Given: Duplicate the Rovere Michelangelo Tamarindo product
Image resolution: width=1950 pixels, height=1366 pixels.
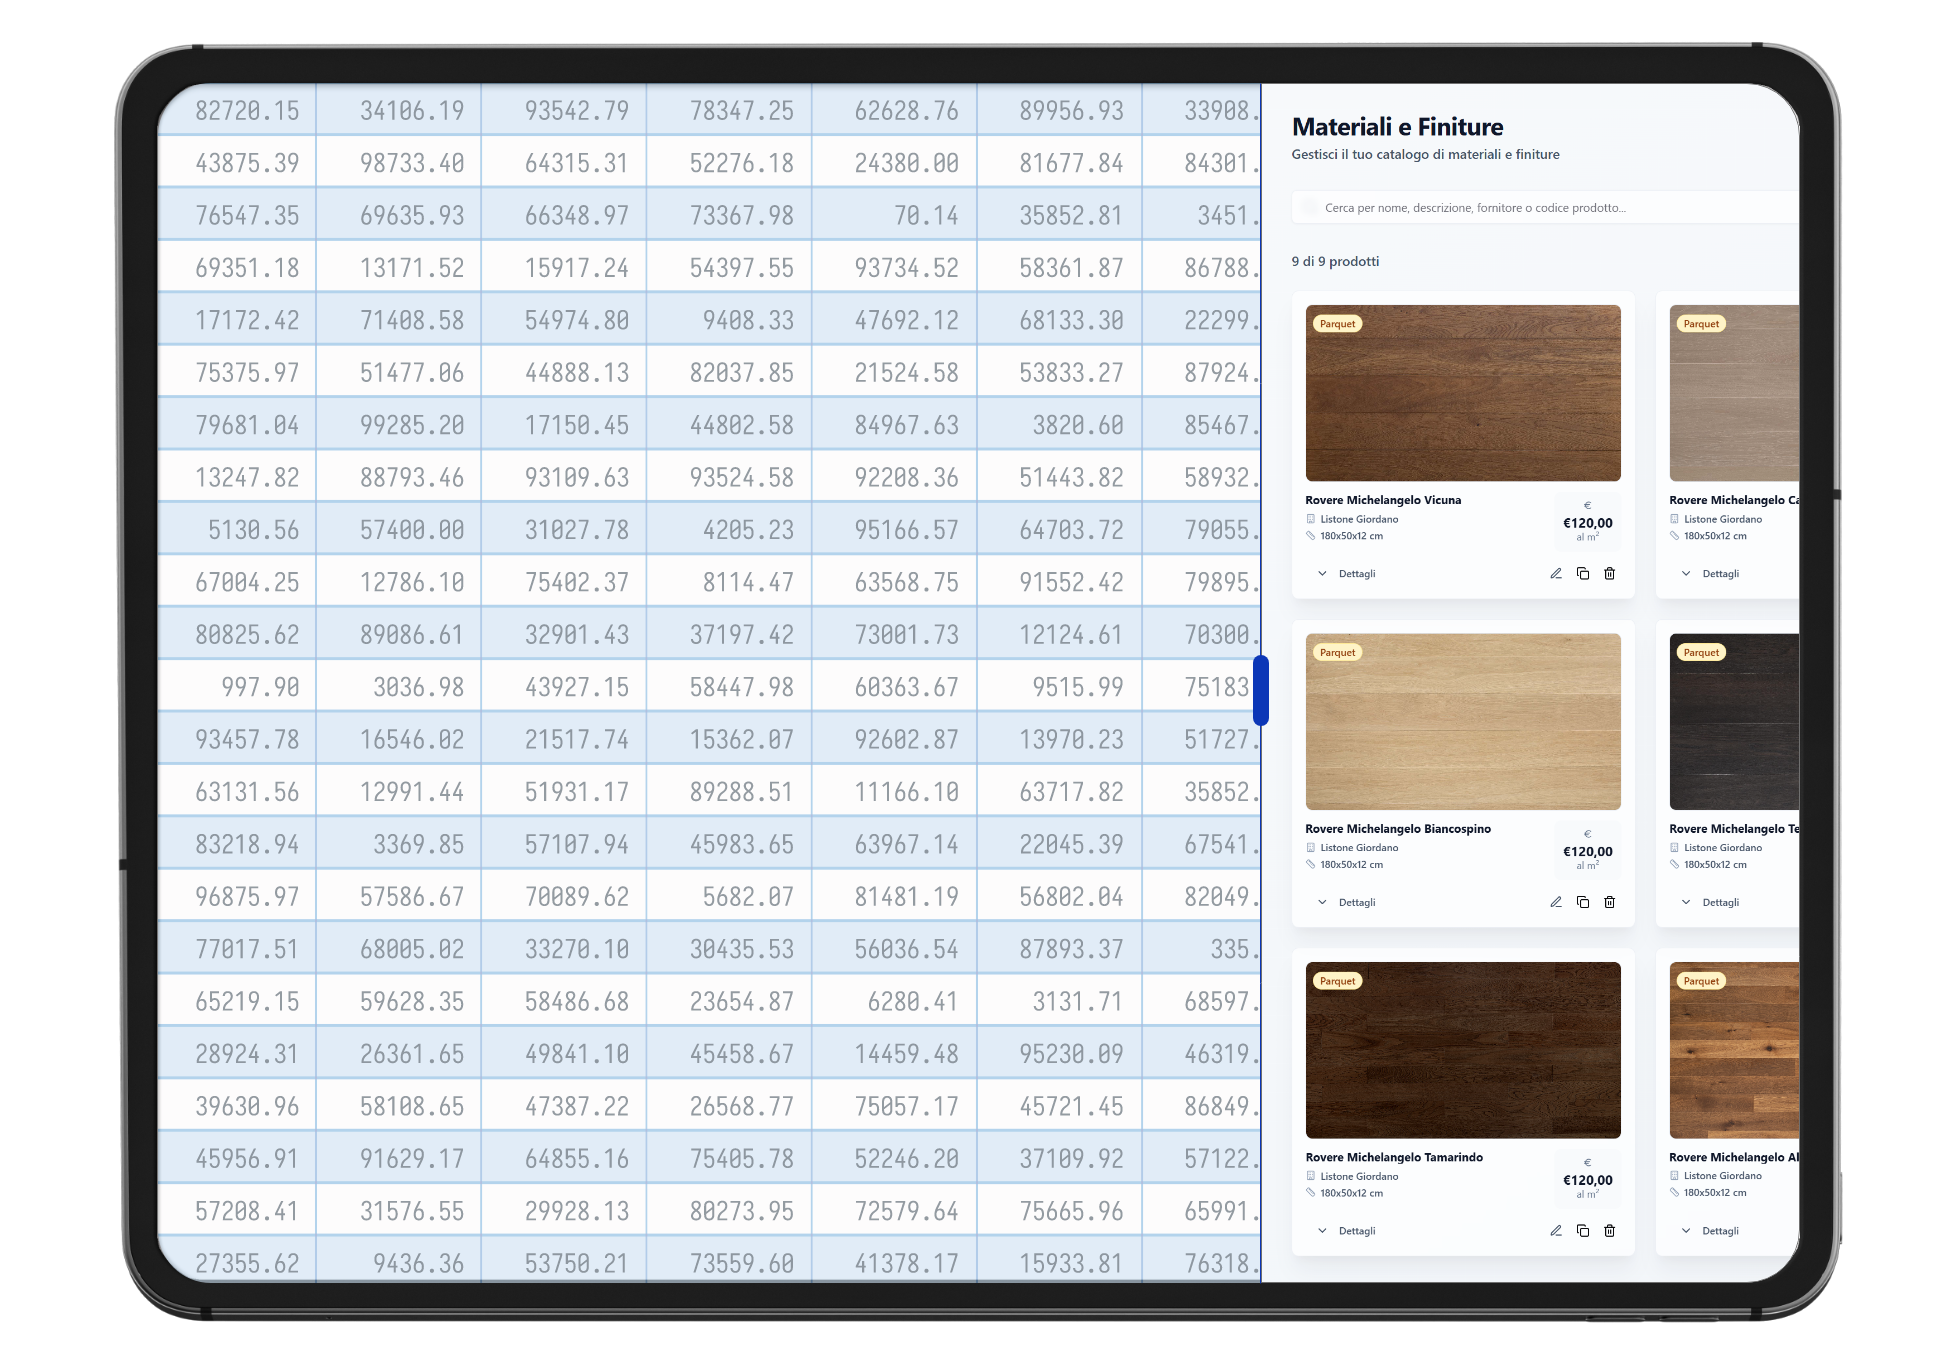Looking at the screenshot, I should (1583, 1231).
